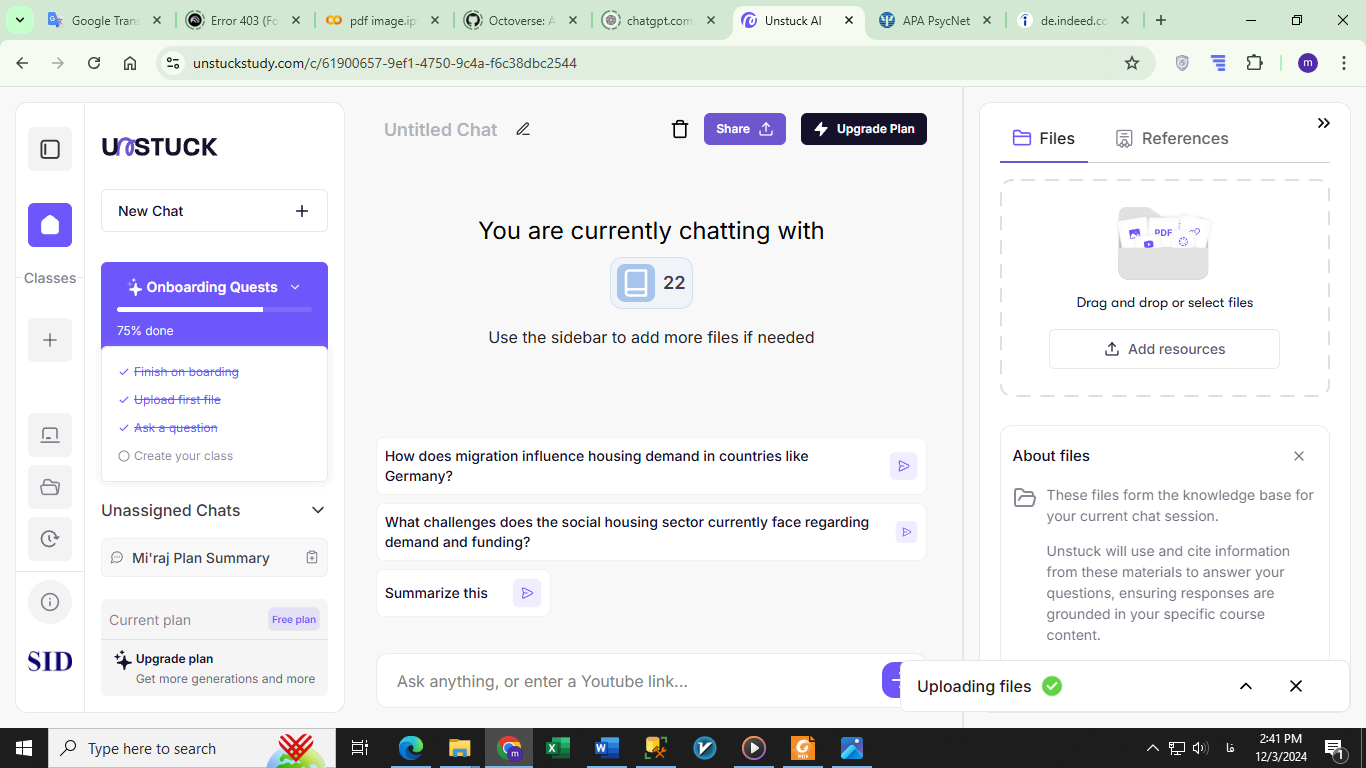Click the Upgrade Plan button

[864, 129]
